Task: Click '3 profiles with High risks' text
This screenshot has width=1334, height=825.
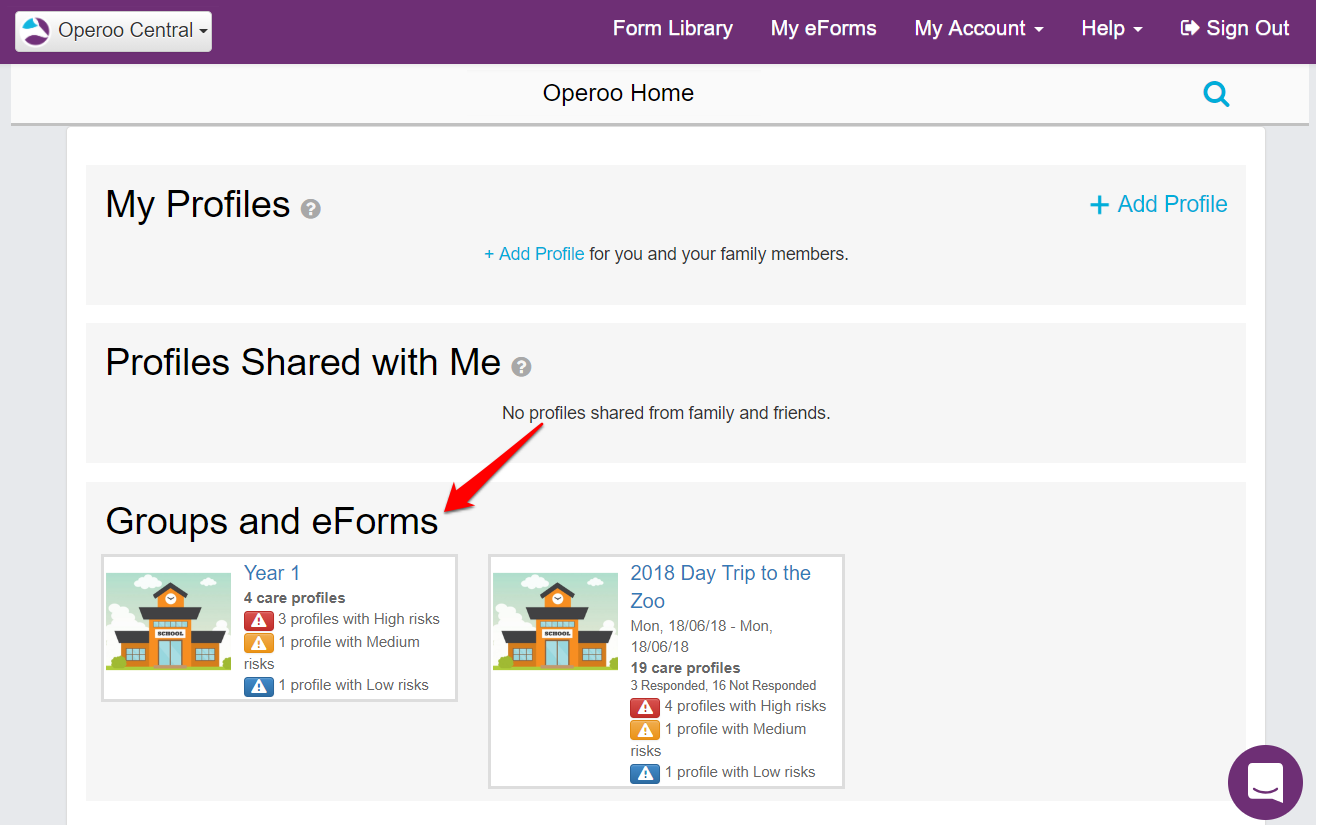Action: point(359,620)
